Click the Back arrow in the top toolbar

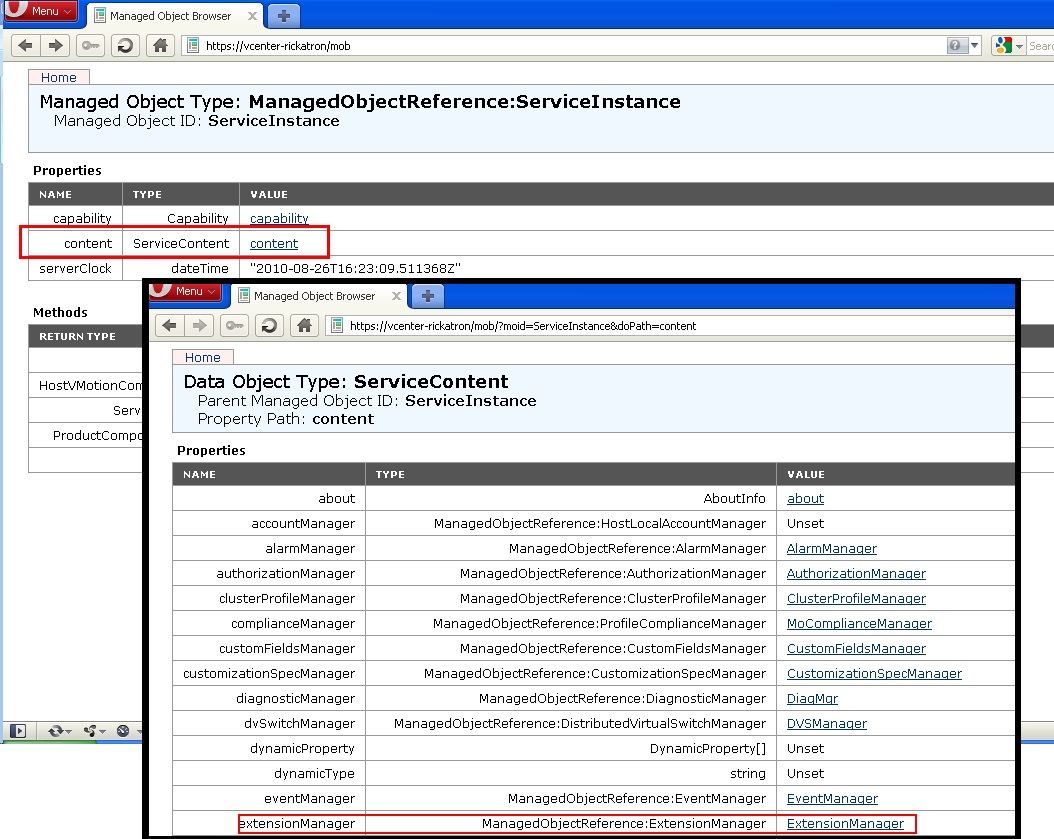coord(26,45)
